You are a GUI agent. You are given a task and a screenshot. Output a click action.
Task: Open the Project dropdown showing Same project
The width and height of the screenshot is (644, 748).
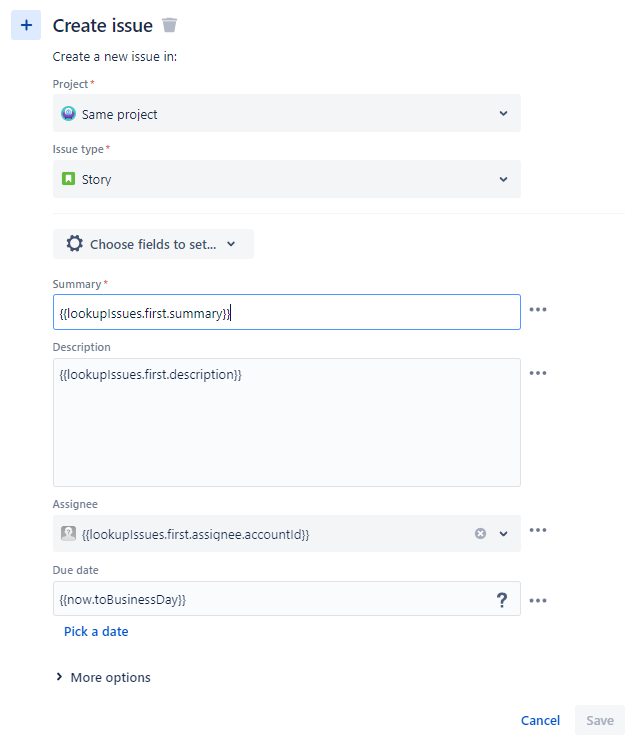286,114
